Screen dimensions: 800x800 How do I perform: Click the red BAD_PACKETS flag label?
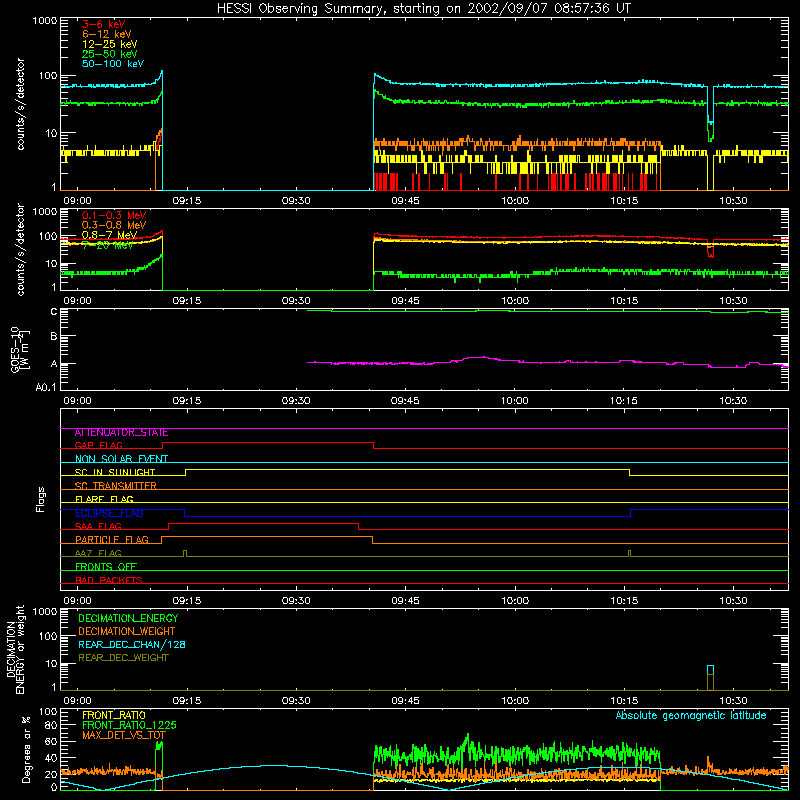tap(109, 580)
